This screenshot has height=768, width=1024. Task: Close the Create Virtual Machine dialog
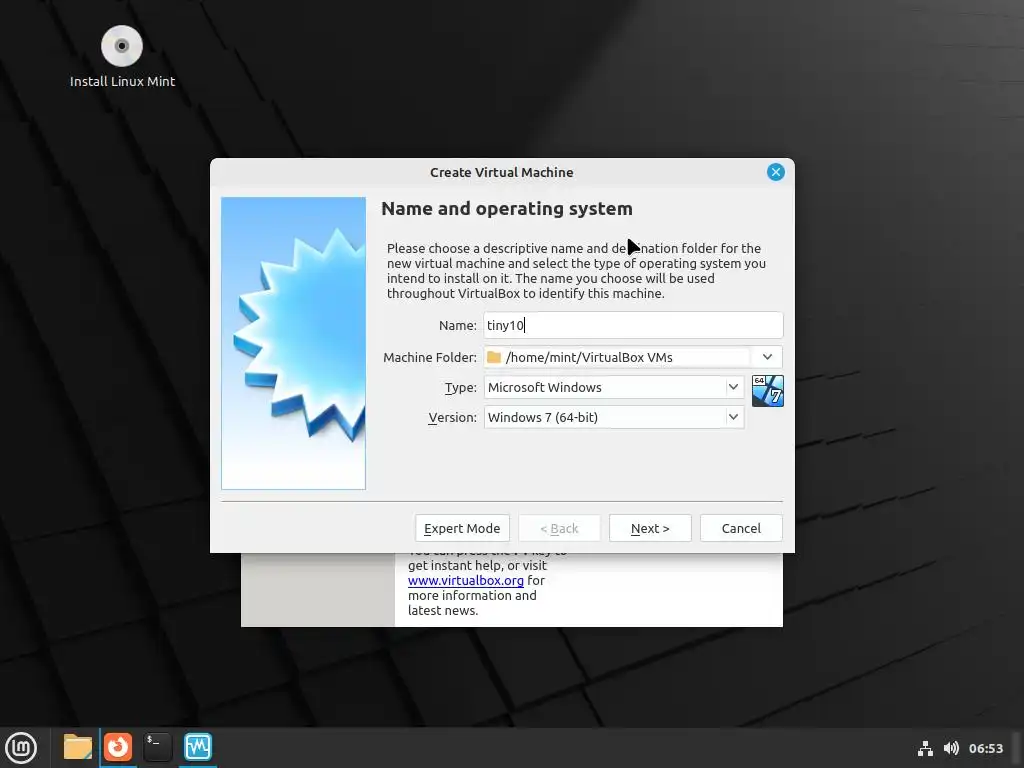[x=775, y=172]
